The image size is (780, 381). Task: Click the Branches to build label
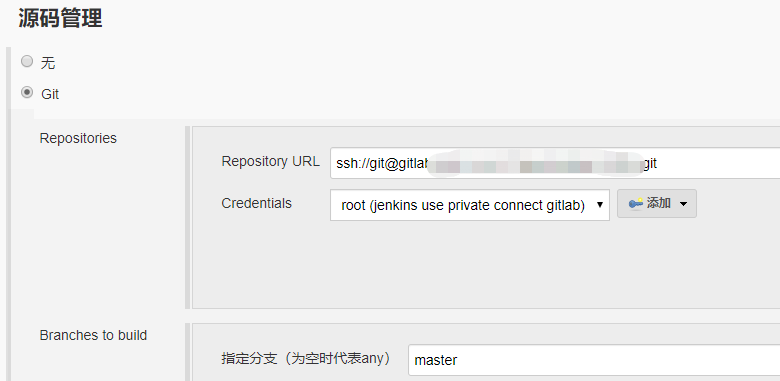(x=93, y=335)
